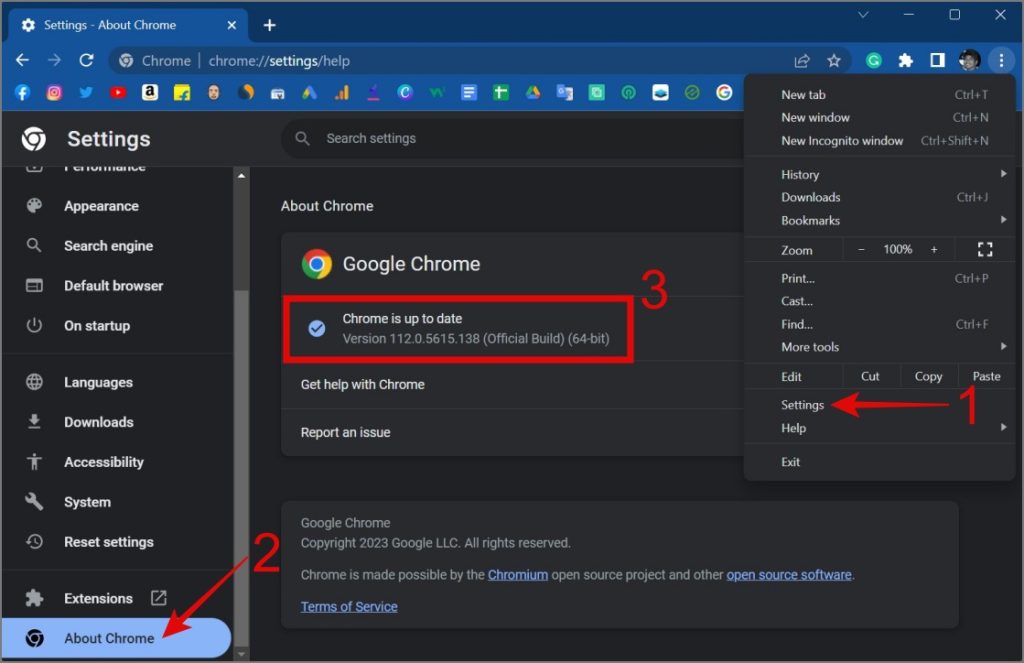Increase zoom with the plus button
Screen dimensions: 1024x663
934,250
